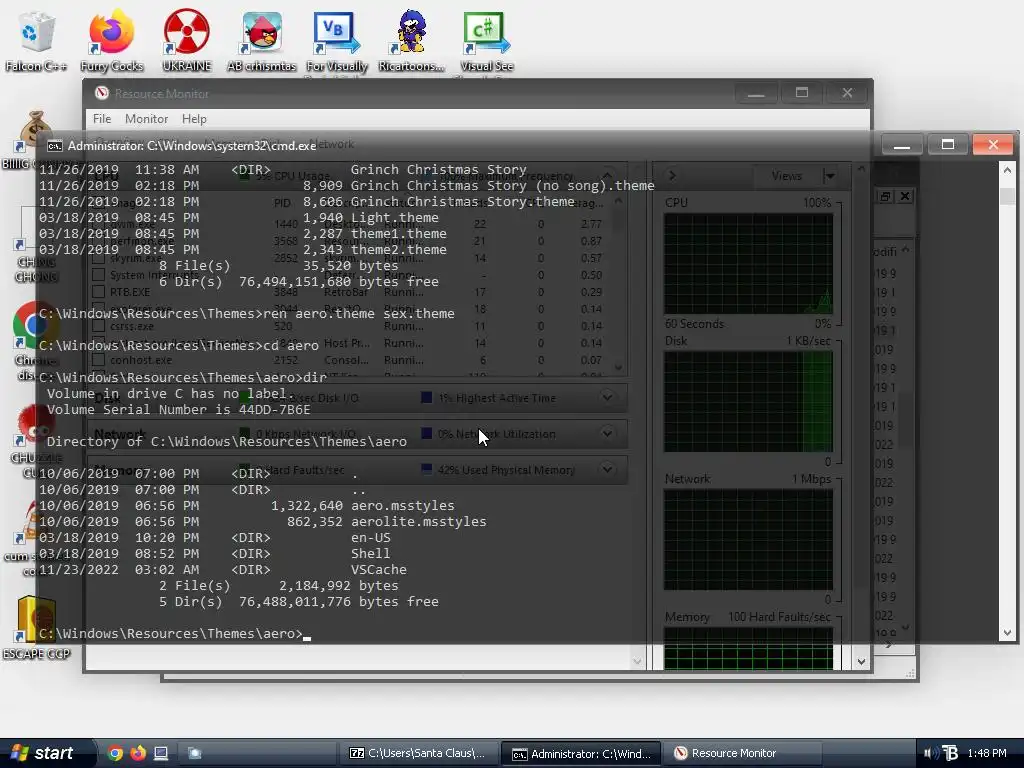Switch to the 7-Zip C:\Users\Santa Claus taskbar button
1024x768 pixels.
(x=419, y=753)
